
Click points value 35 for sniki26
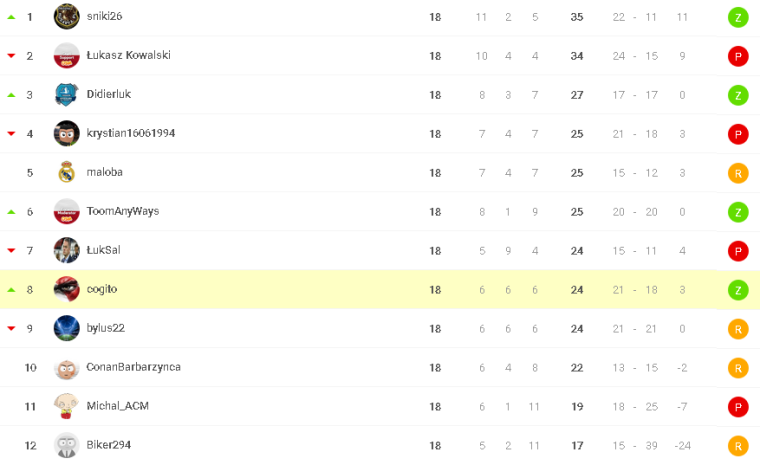(x=577, y=17)
